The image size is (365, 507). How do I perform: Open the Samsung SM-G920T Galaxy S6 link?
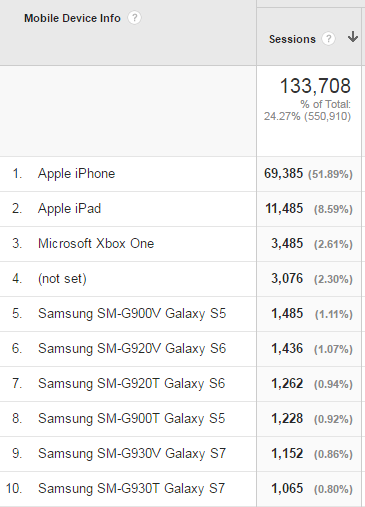(x=132, y=384)
